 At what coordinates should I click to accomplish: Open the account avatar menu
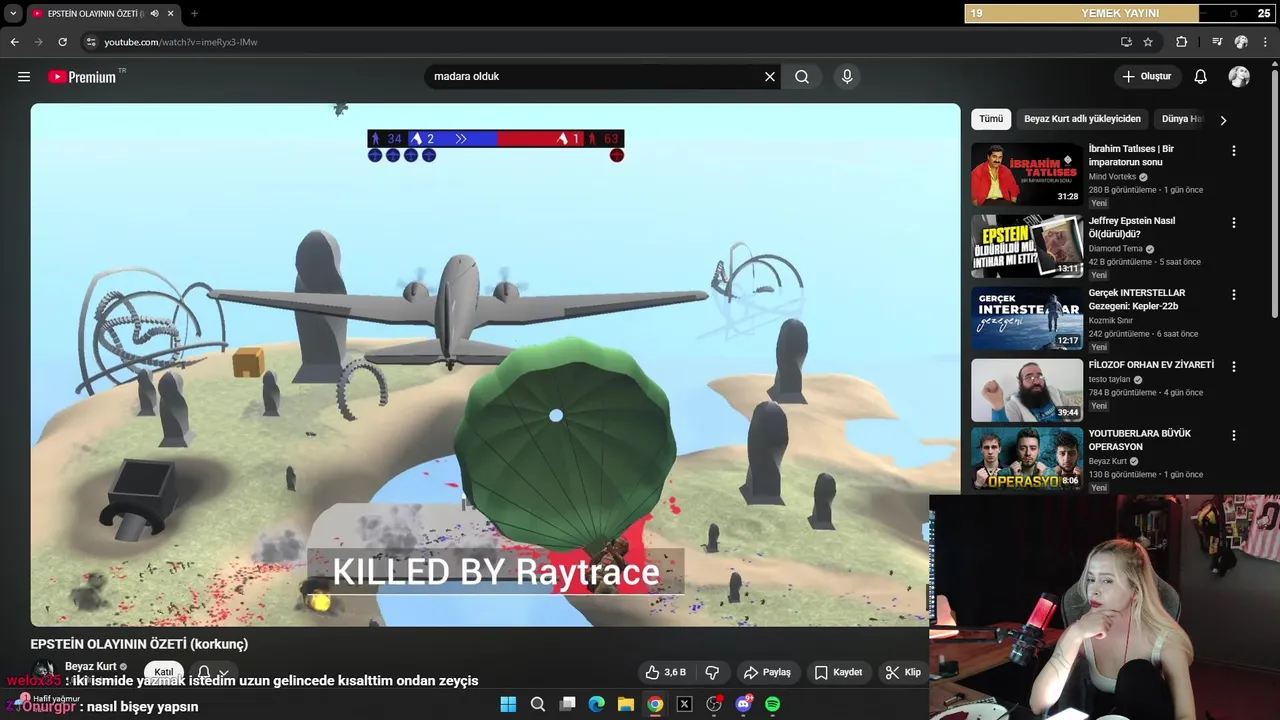pyautogui.click(x=1239, y=76)
